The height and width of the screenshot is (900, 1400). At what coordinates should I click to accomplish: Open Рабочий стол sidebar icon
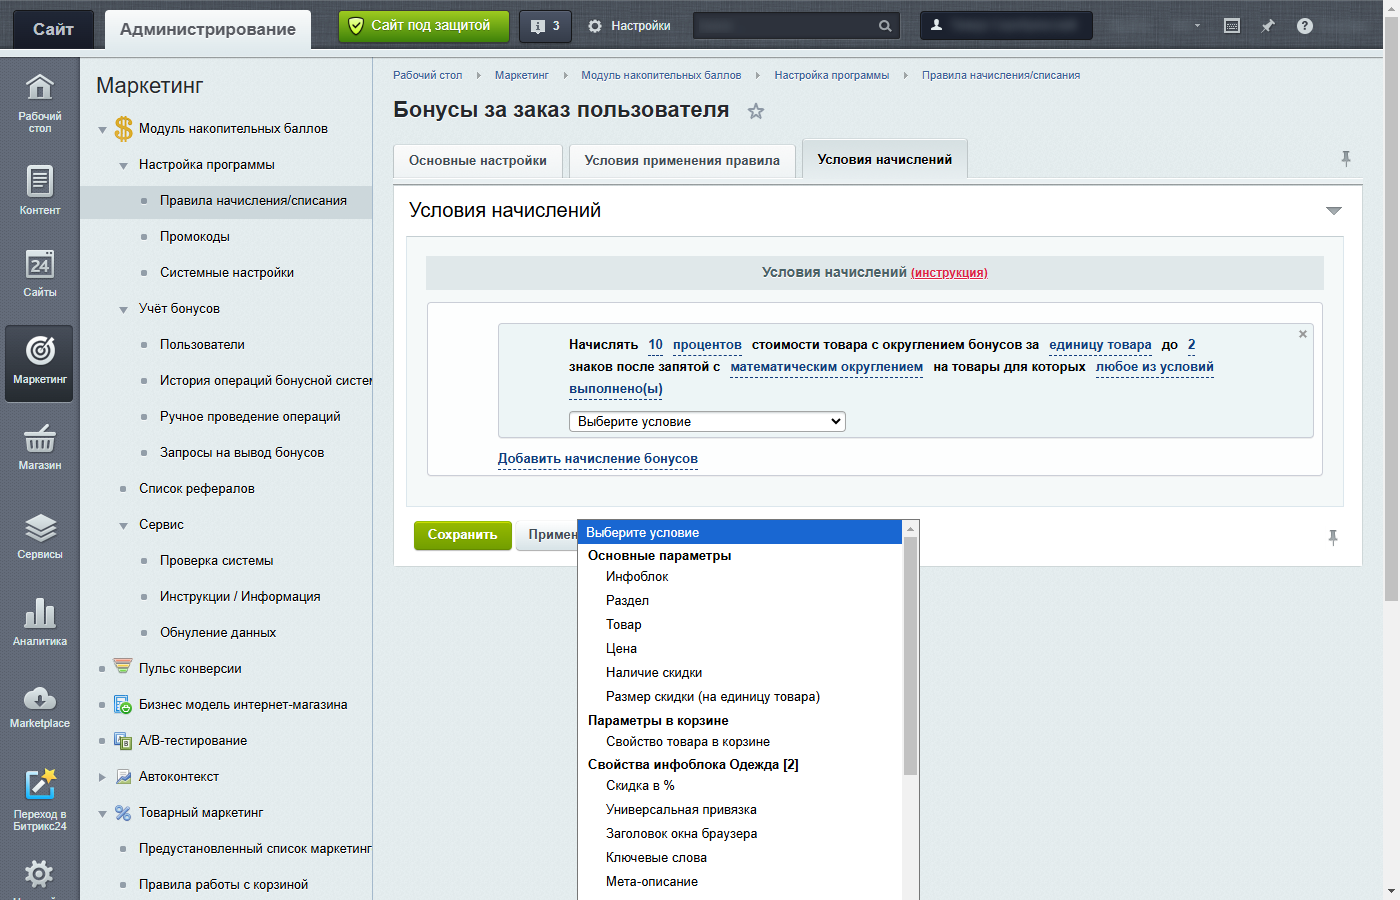click(39, 102)
